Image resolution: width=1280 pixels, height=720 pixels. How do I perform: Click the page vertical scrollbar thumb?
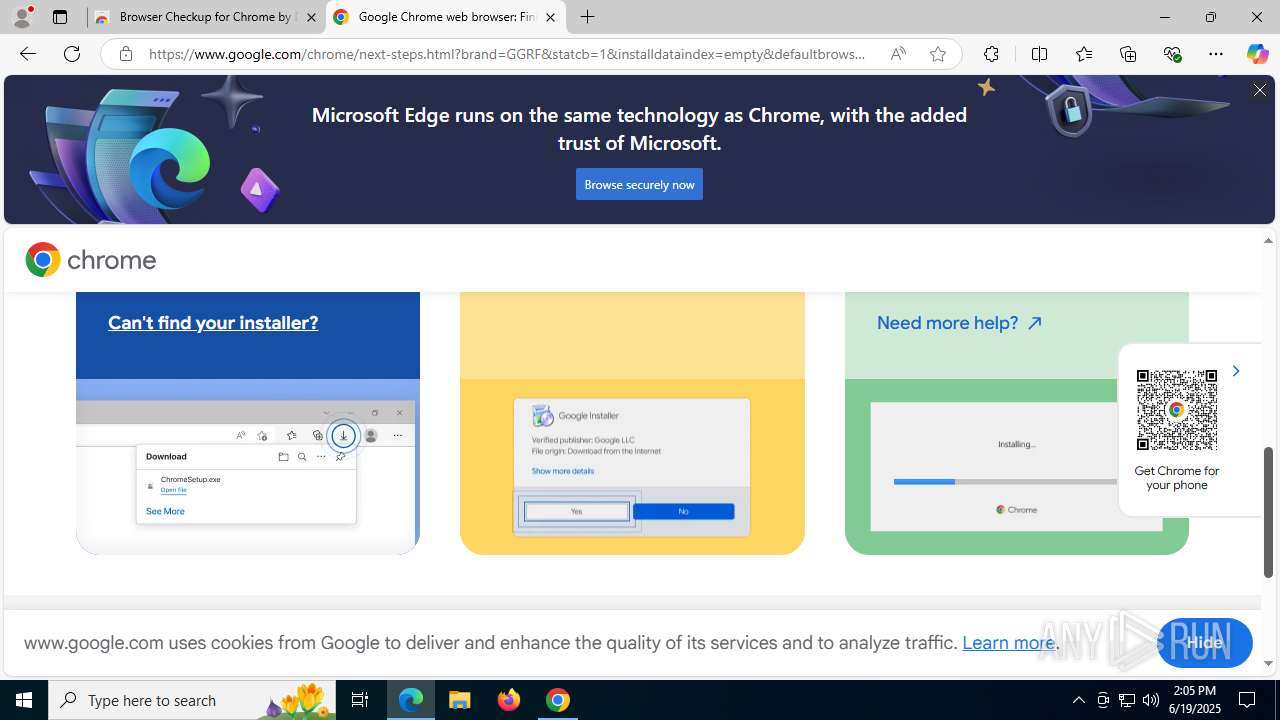click(x=1268, y=512)
